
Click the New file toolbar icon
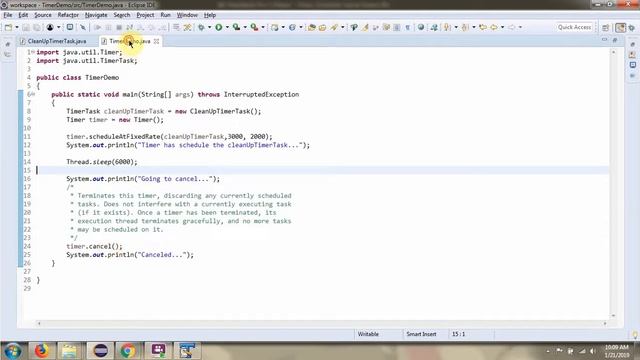8,27
